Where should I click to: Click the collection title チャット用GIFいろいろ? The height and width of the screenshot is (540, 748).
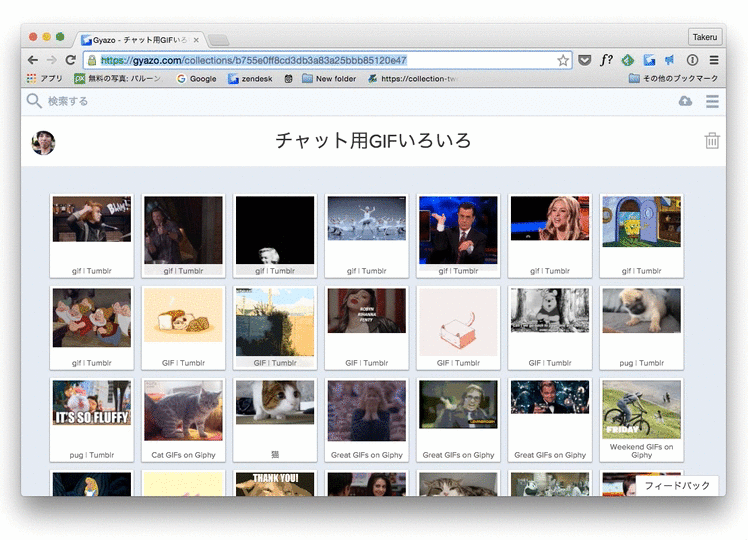(x=373, y=141)
